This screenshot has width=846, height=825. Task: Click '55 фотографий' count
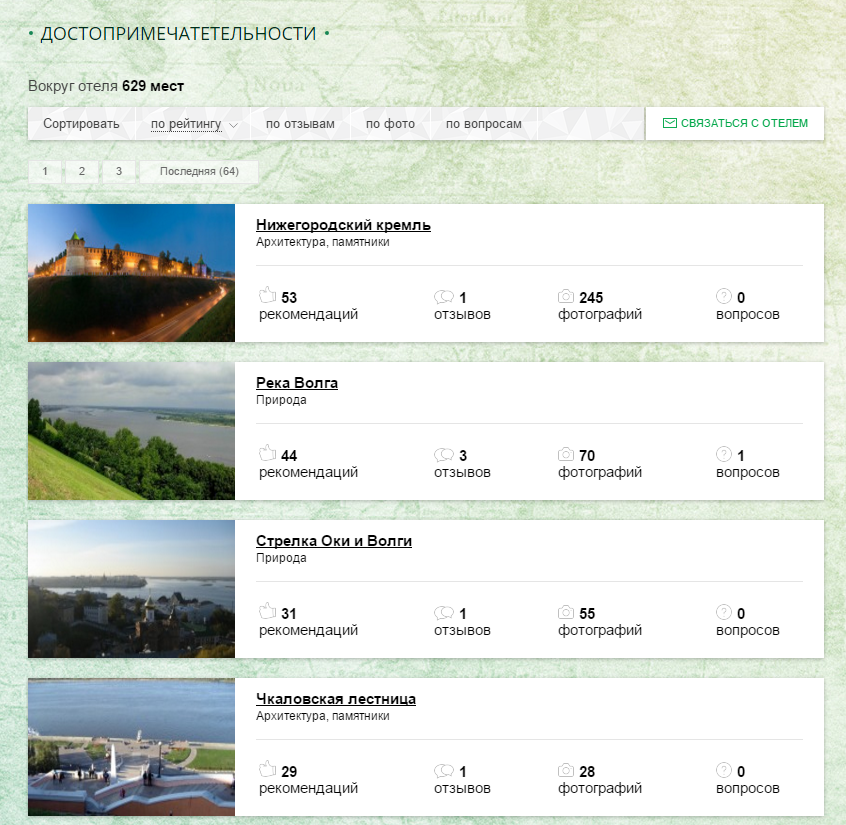[599, 622]
